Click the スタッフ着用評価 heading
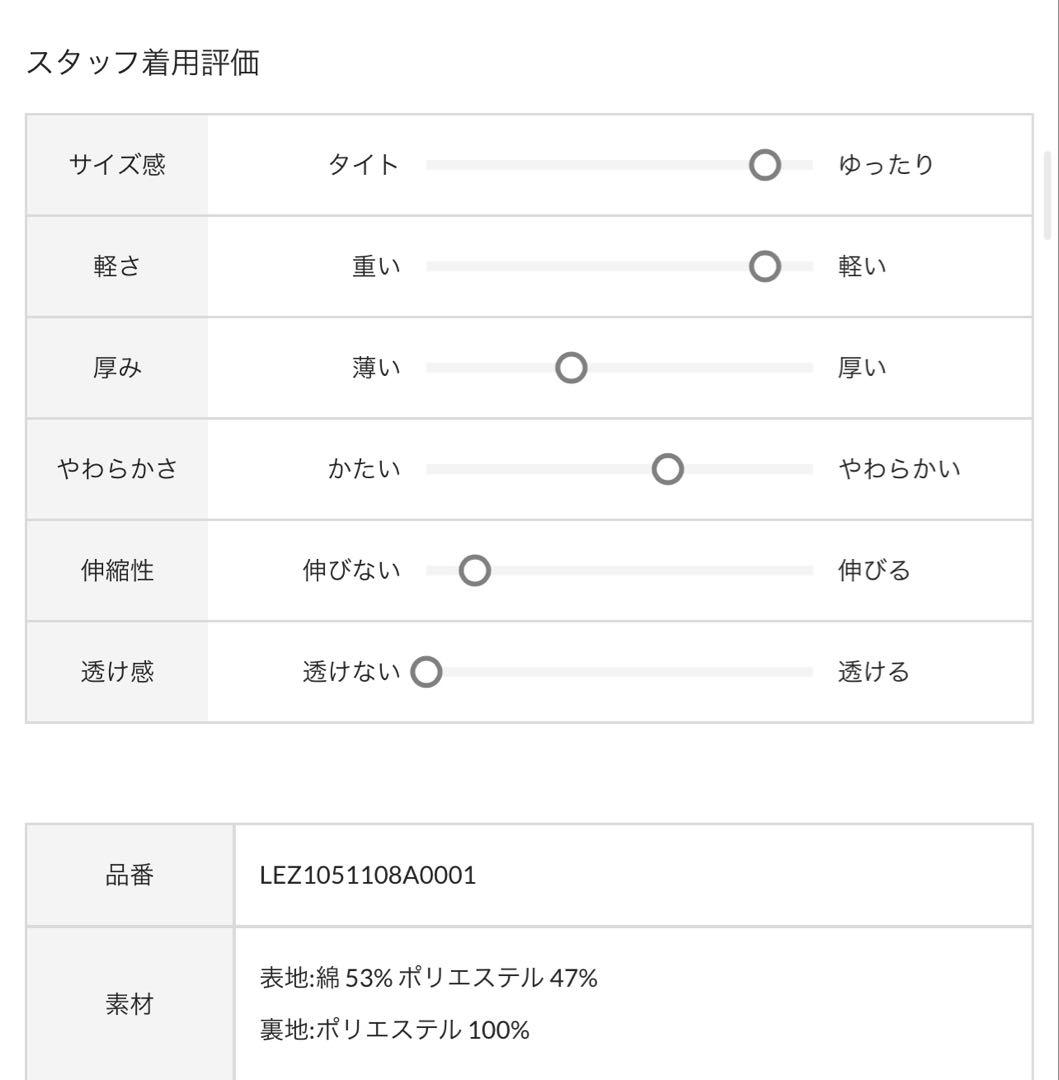This screenshot has width=1059, height=1080. pos(143,63)
